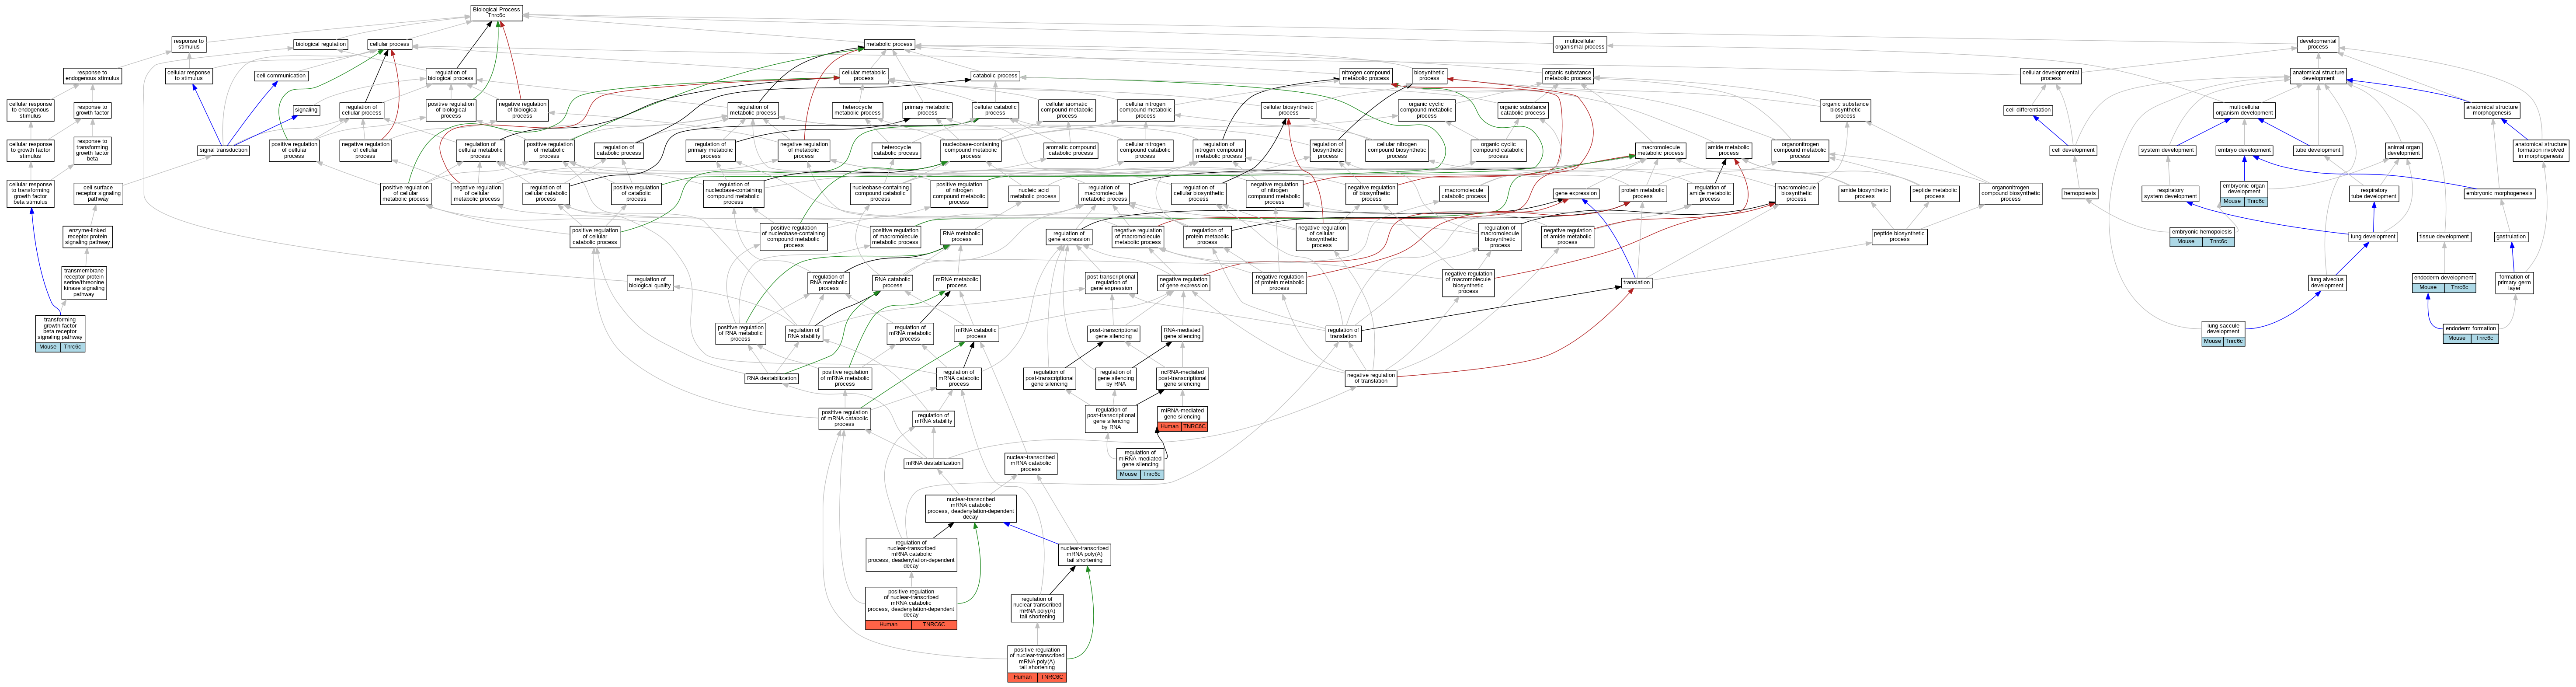Click 'enzyme-linked receptor protein signaling pathway' node
The image size is (2576, 687).
(x=87, y=237)
